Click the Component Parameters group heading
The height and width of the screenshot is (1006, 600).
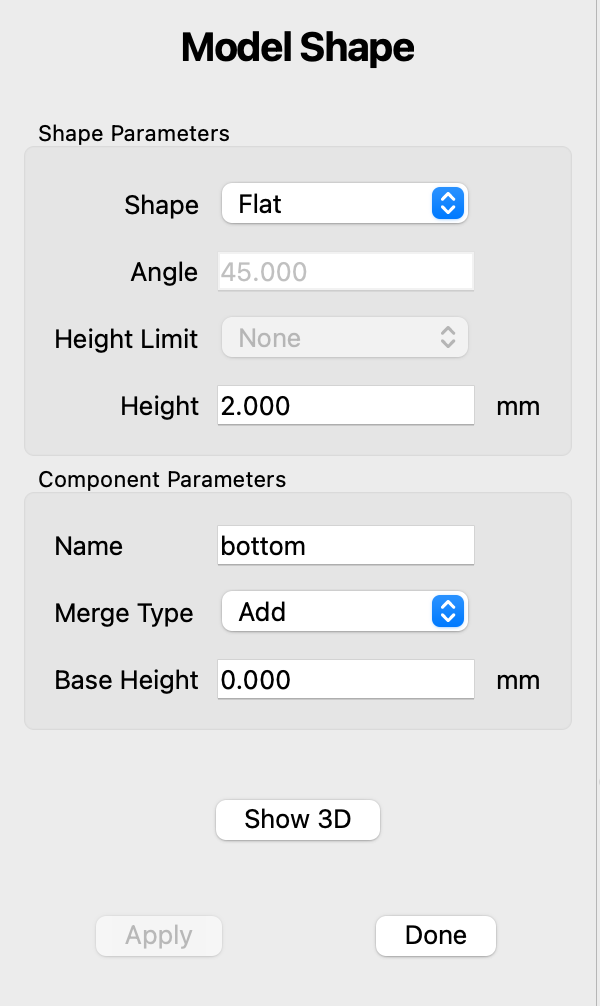tap(162, 479)
